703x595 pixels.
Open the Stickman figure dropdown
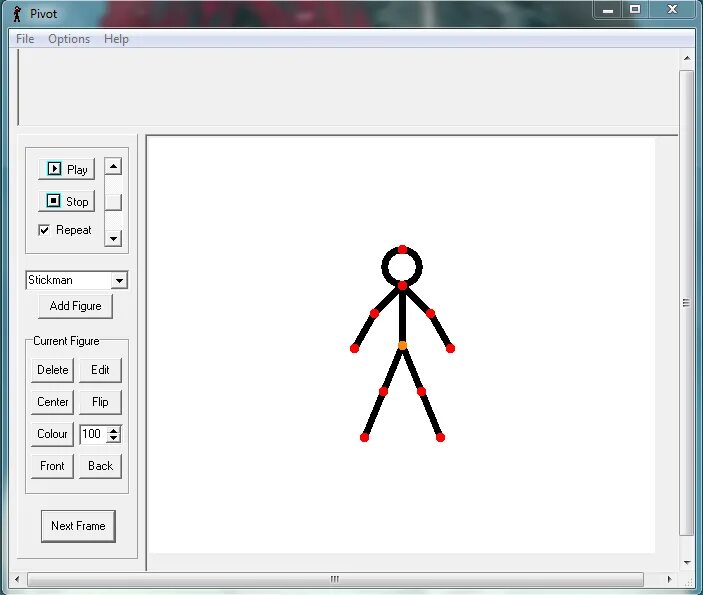119,281
